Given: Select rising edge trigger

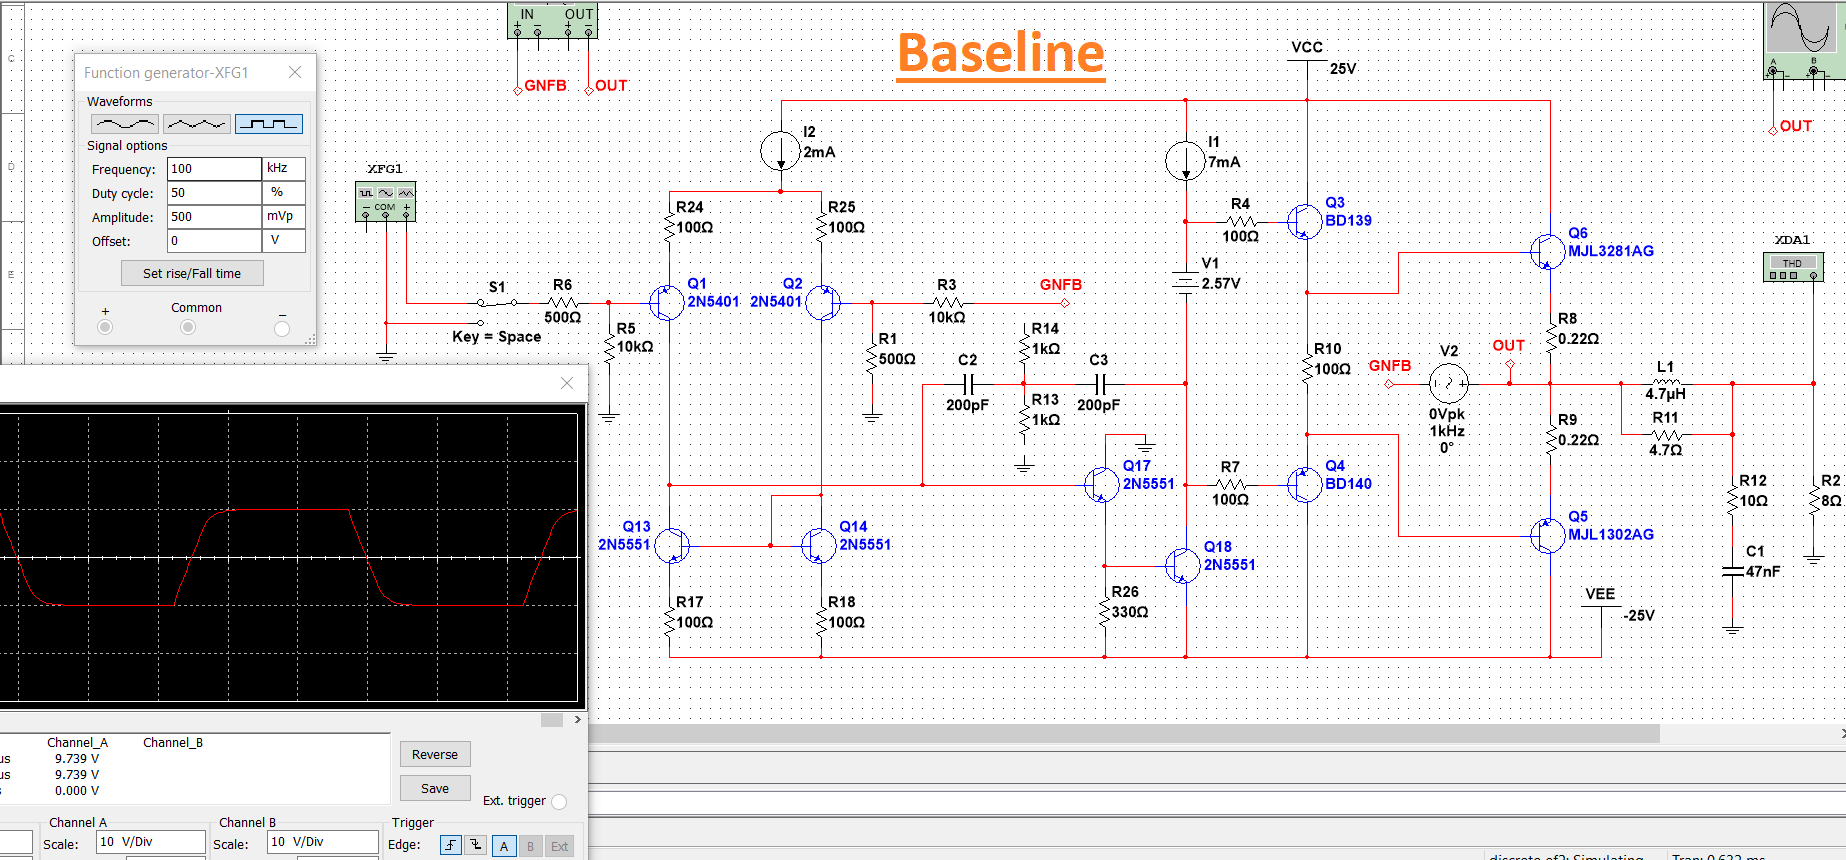Looking at the screenshot, I should pyautogui.click(x=451, y=846).
